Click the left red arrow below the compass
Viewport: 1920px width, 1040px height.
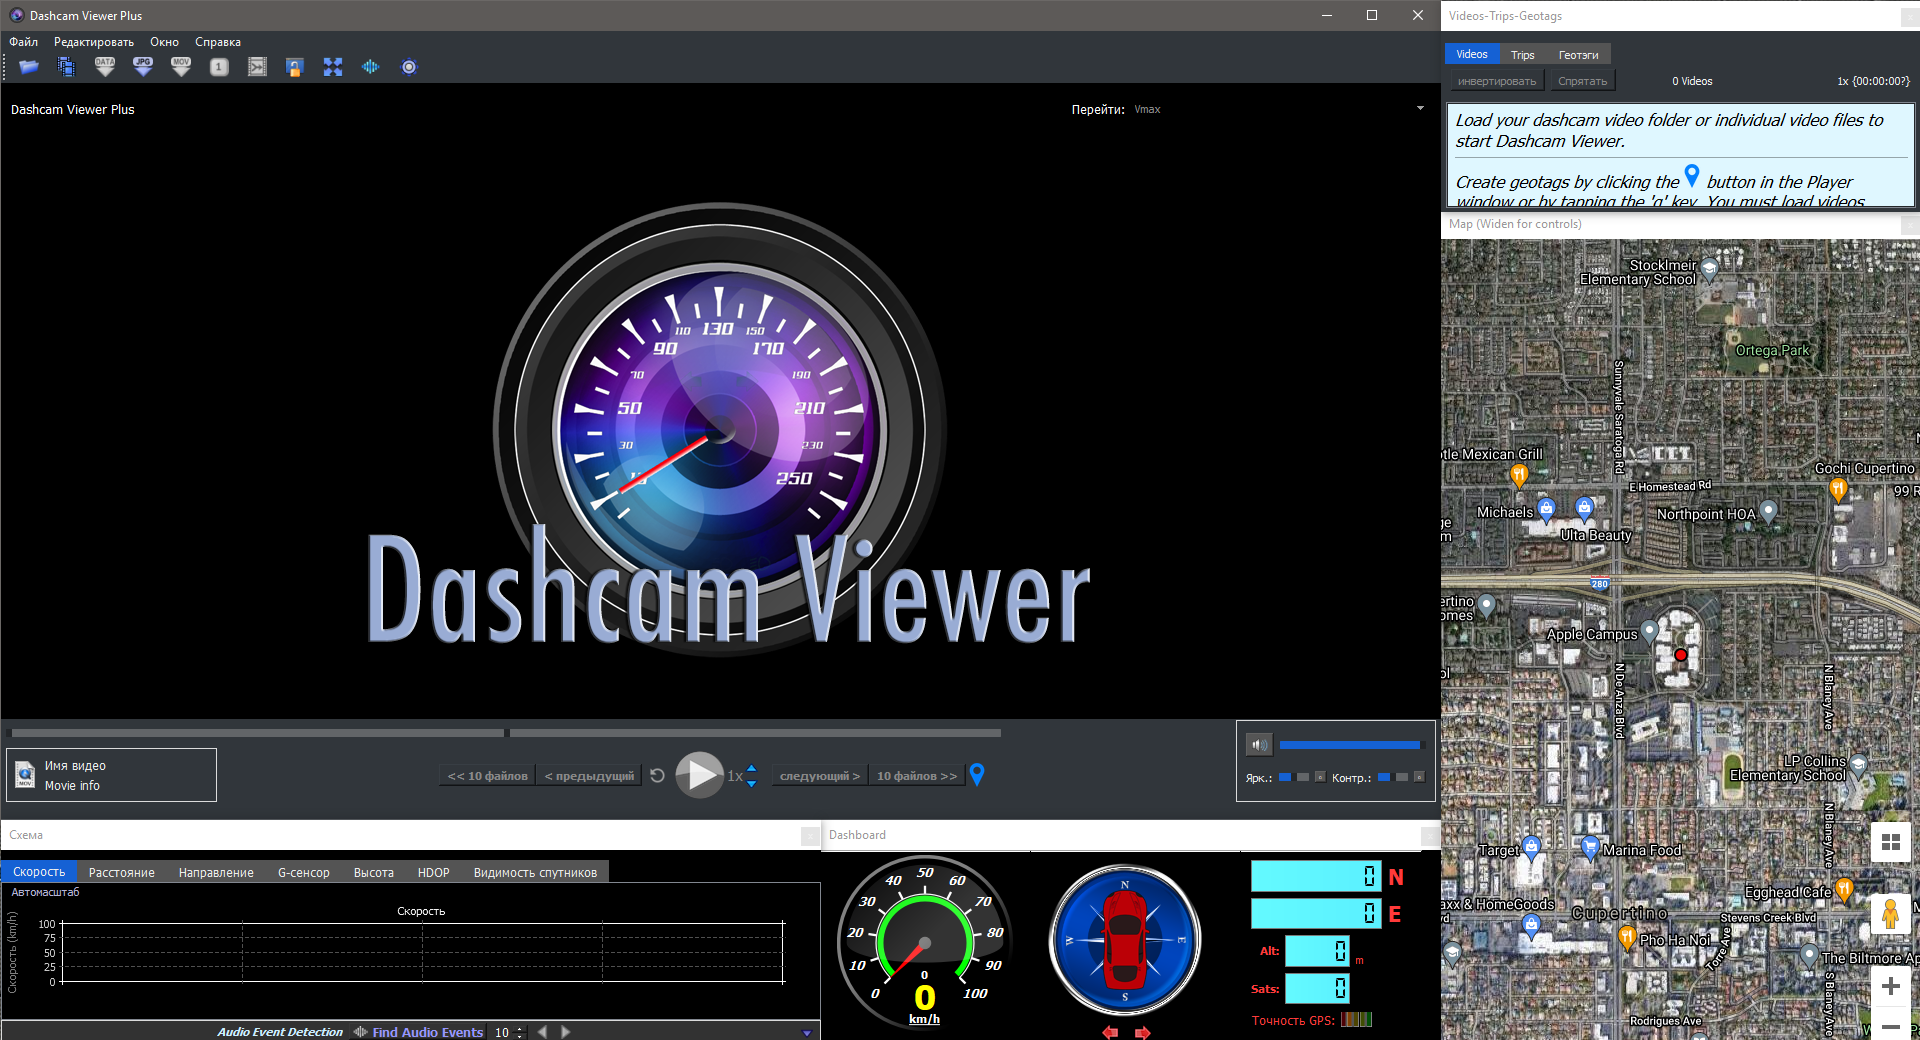pyautogui.click(x=1110, y=1032)
